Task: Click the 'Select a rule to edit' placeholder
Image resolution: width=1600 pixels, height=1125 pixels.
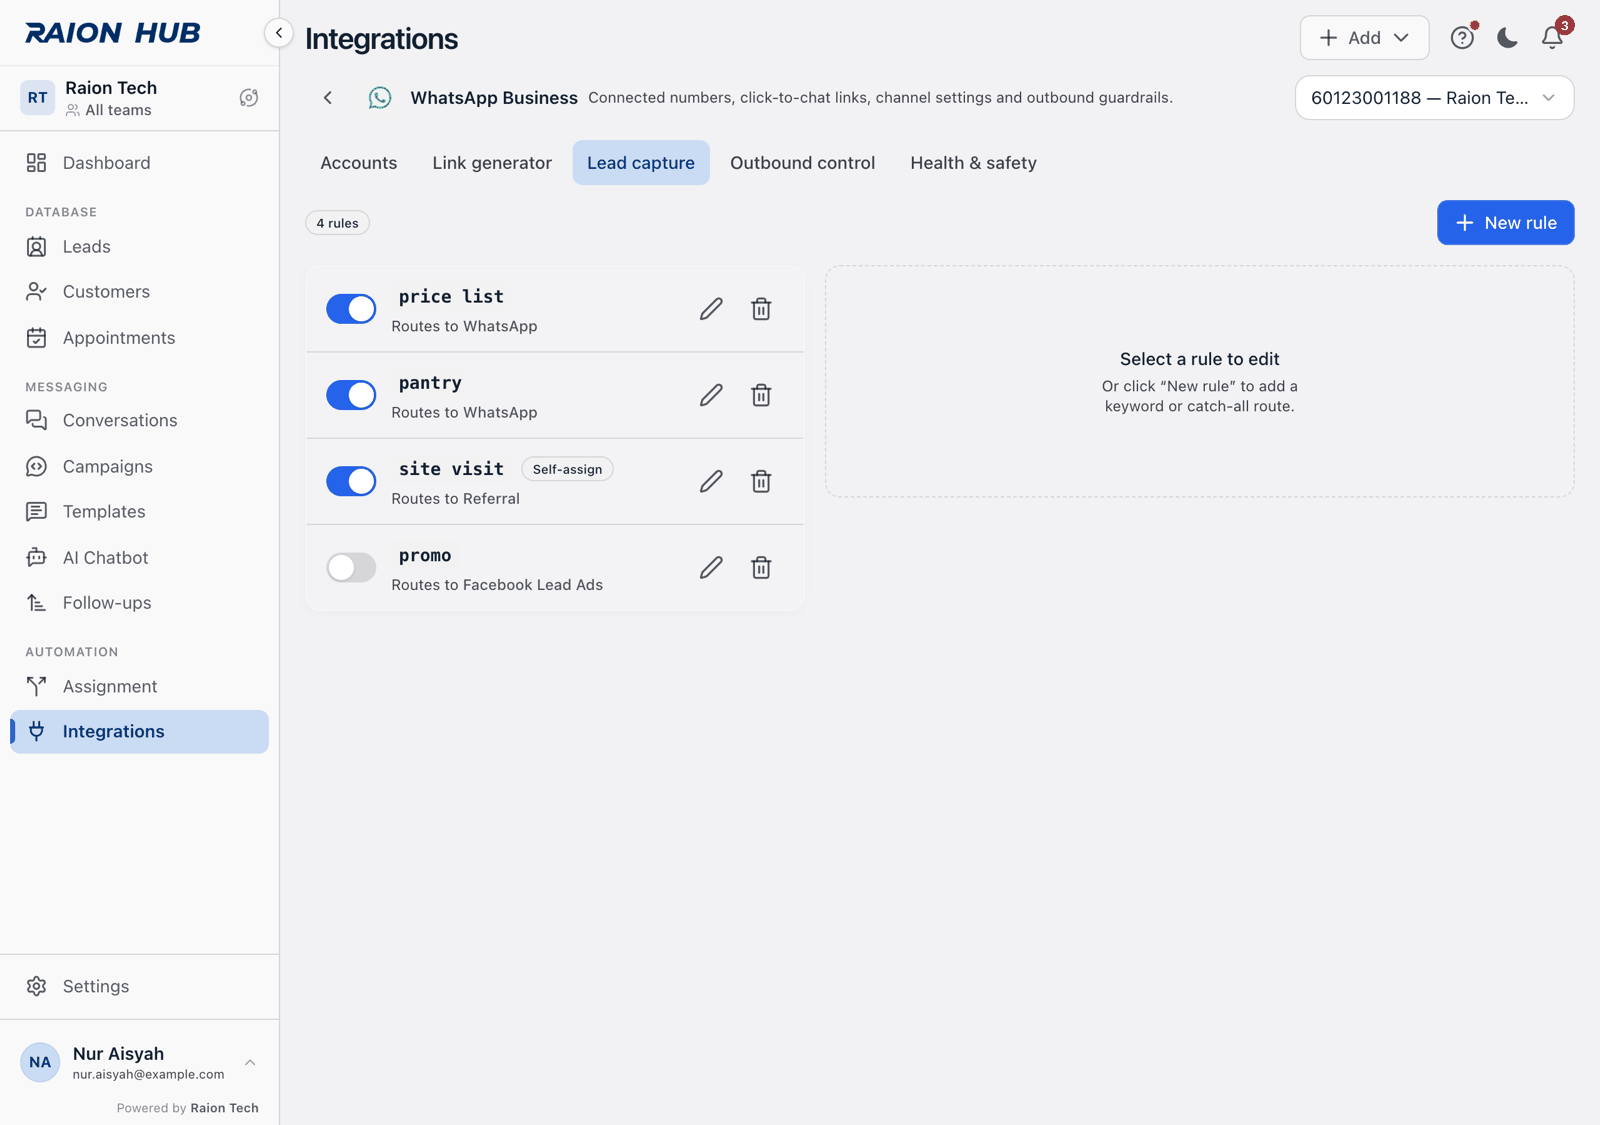Action: (1199, 381)
